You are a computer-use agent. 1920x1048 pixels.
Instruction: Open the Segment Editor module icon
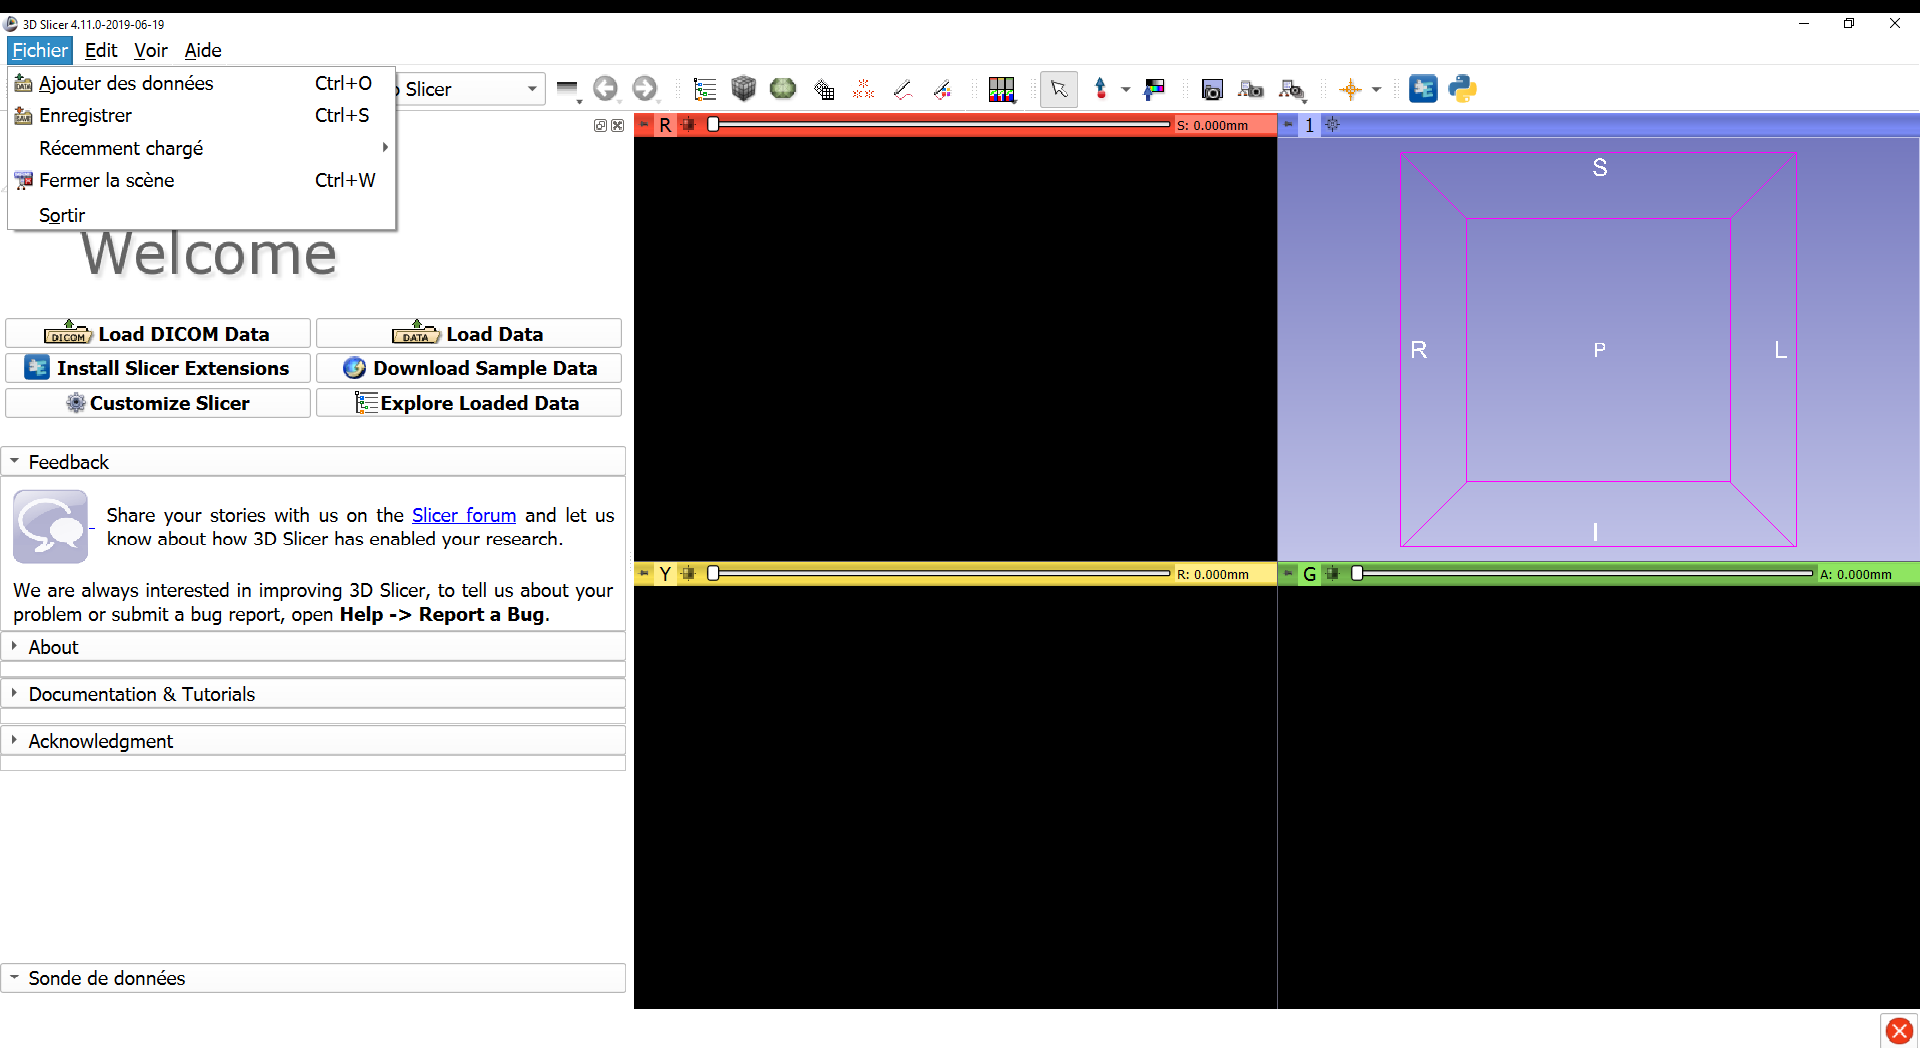[942, 89]
